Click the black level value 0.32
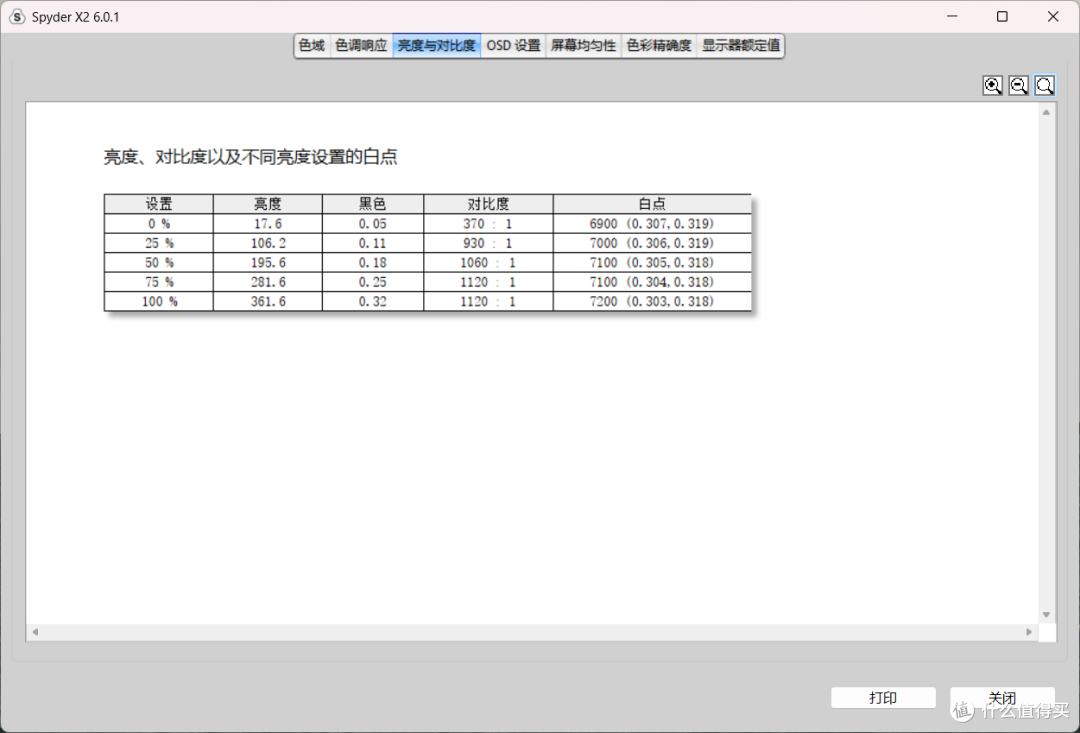This screenshot has height=733, width=1080. (373, 301)
